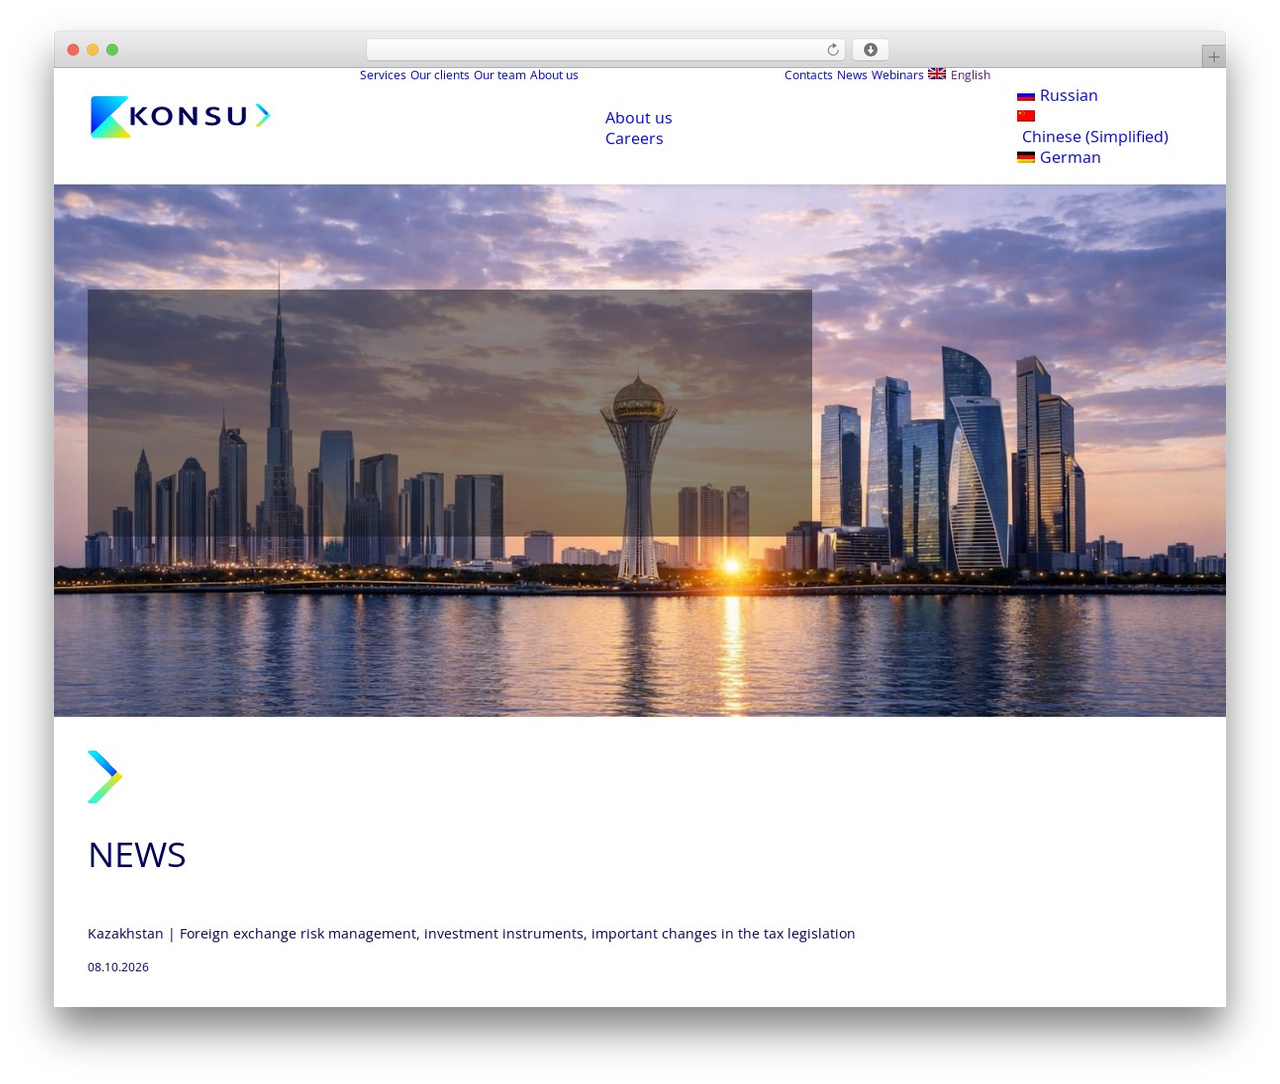1280x1084 pixels.
Task: Open Our team in the top menu
Action: coord(499,75)
